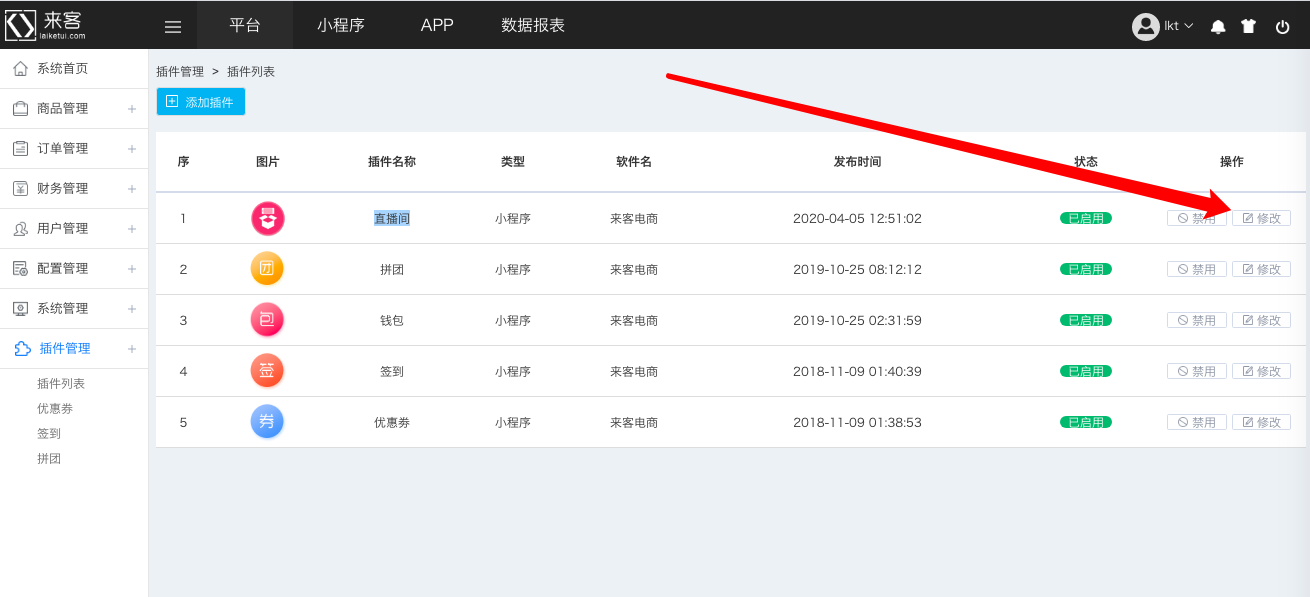This screenshot has width=1310, height=597.
Task: Disable the 钱包 plugin
Action: pyautogui.click(x=1197, y=320)
